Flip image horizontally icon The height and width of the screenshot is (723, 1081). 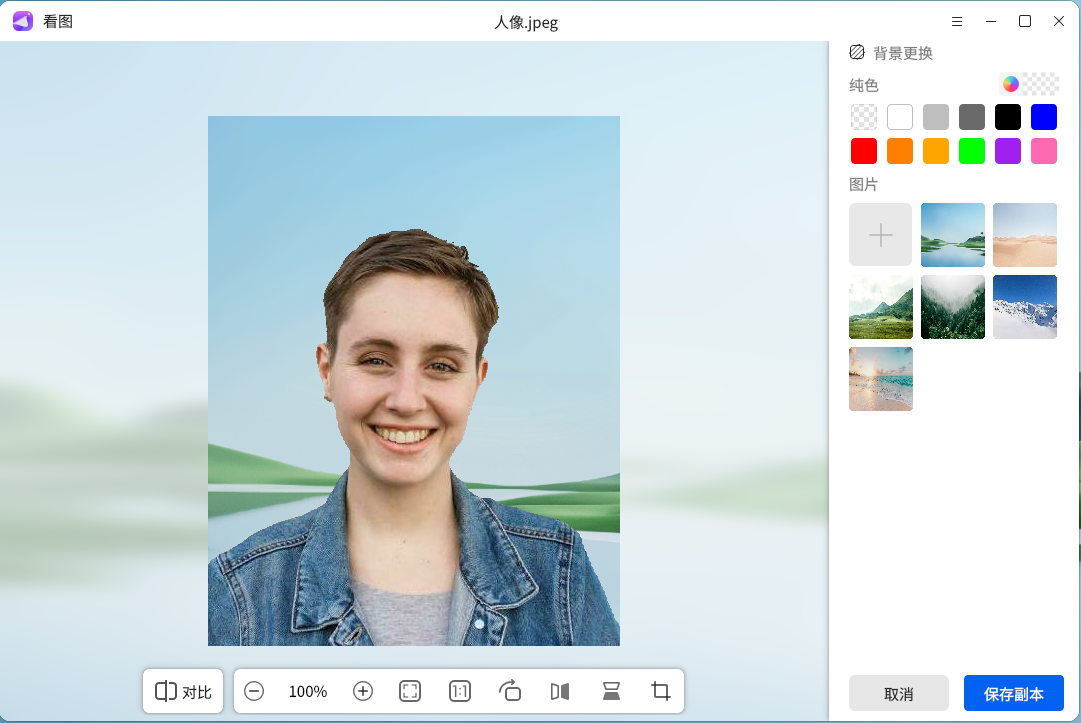[x=560, y=691]
